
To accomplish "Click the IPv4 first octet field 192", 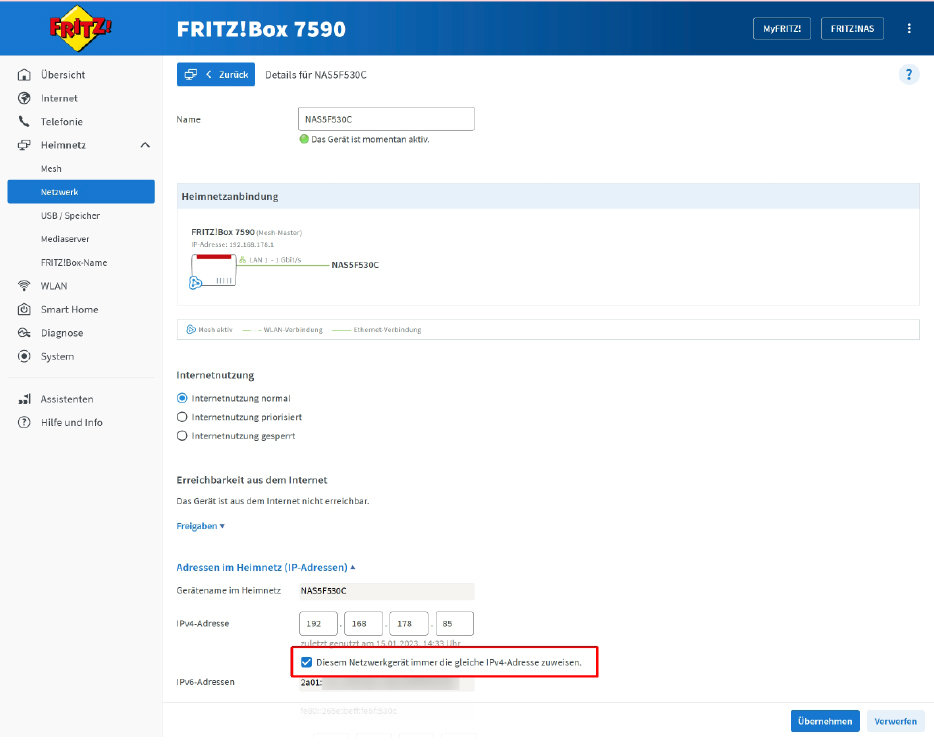I will (x=319, y=624).
